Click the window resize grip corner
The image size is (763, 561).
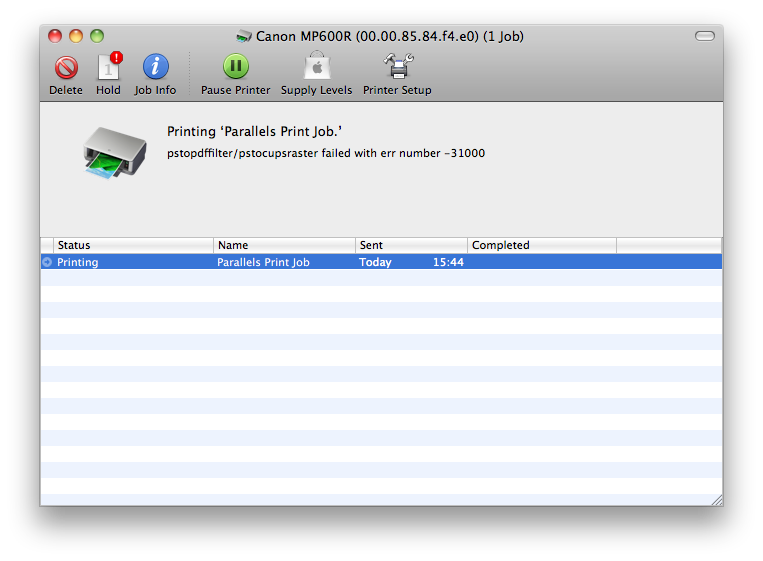point(717,500)
